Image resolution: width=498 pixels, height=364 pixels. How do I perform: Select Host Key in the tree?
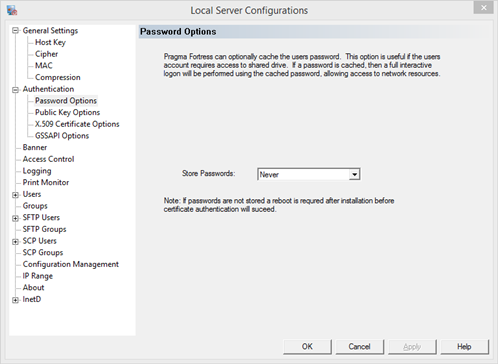pos(50,42)
